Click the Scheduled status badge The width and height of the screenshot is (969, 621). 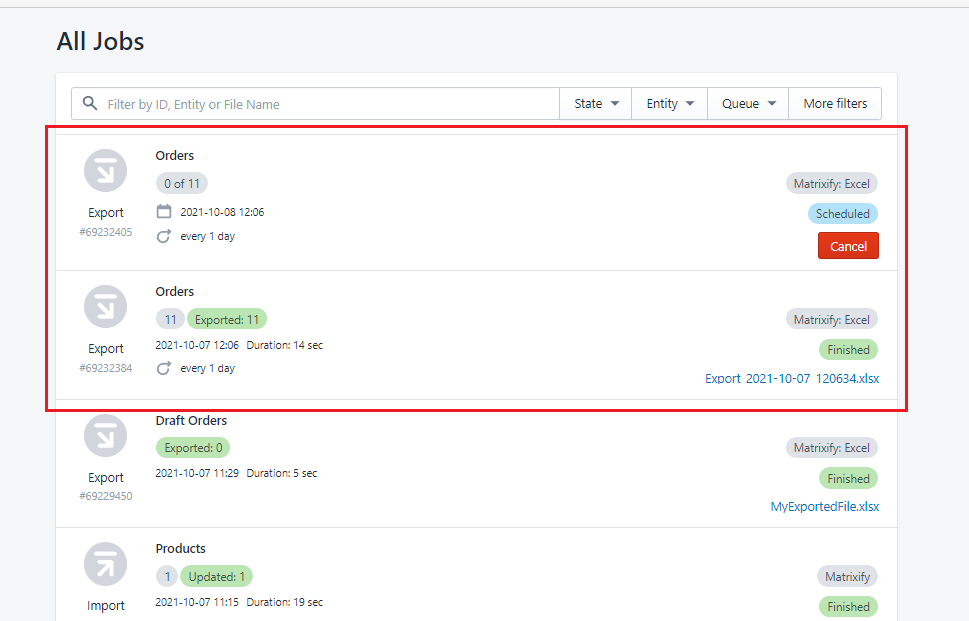click(x=842, y=214)
